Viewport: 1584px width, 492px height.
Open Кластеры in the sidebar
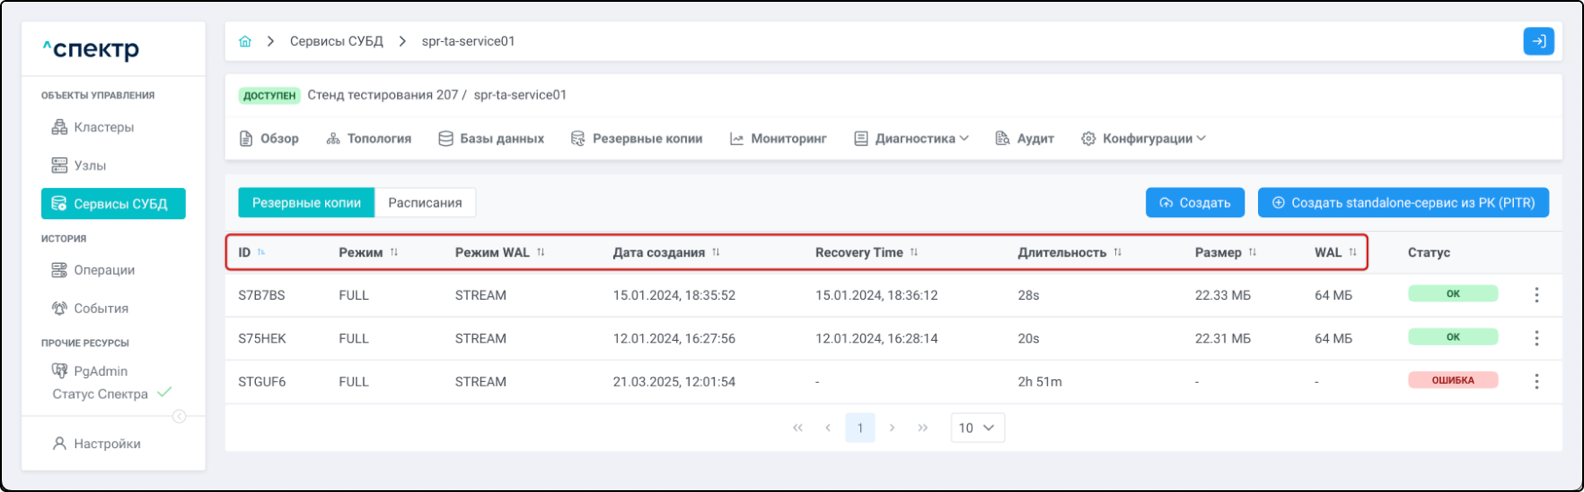(x=103, y=128)
